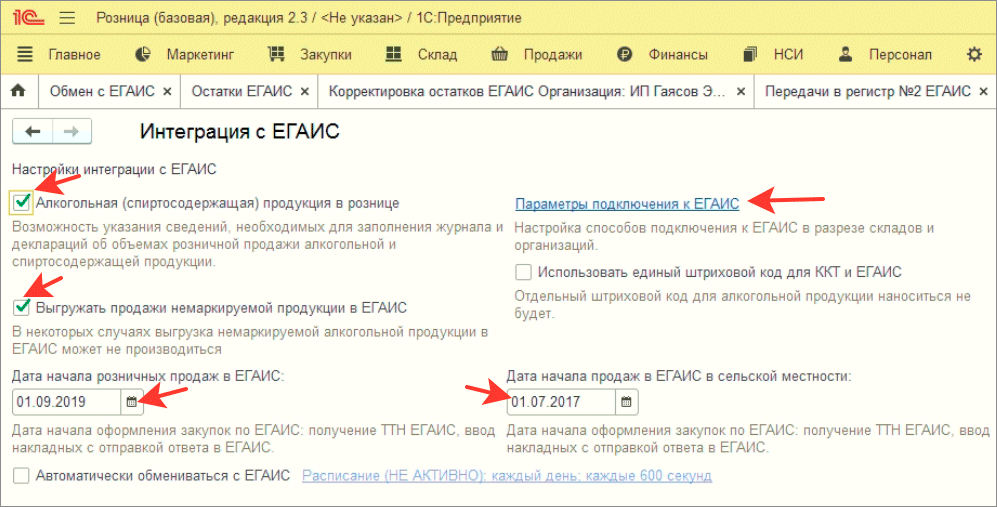Switch to the Остатки ЕГАИС tab
This screenshot has width=997, height=507.
click(242, 92)
